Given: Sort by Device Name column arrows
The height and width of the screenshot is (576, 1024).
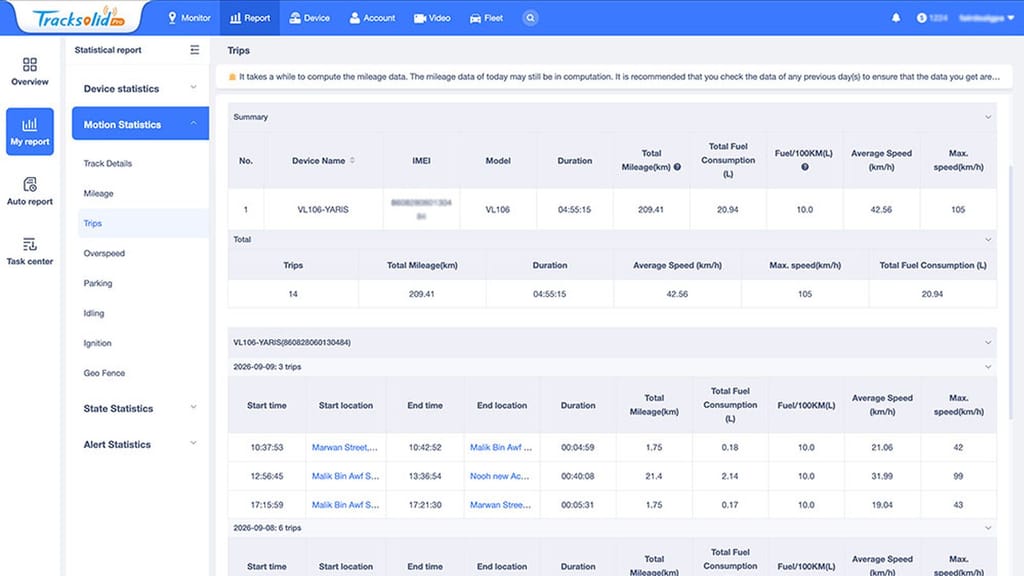Looking at the screenshot, I should click(353, 161).
